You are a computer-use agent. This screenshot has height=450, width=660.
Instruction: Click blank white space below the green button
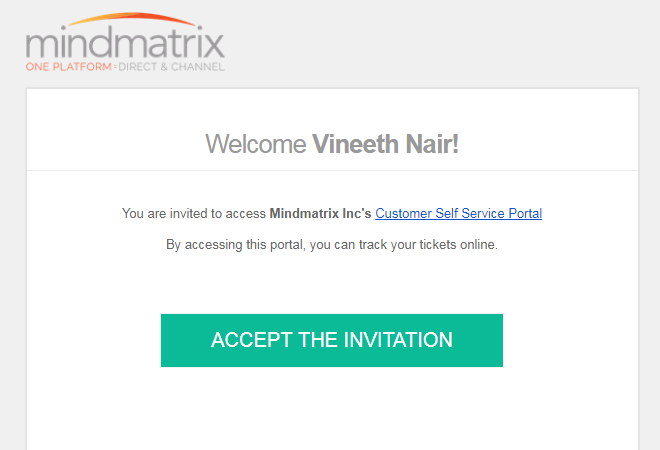332,408
